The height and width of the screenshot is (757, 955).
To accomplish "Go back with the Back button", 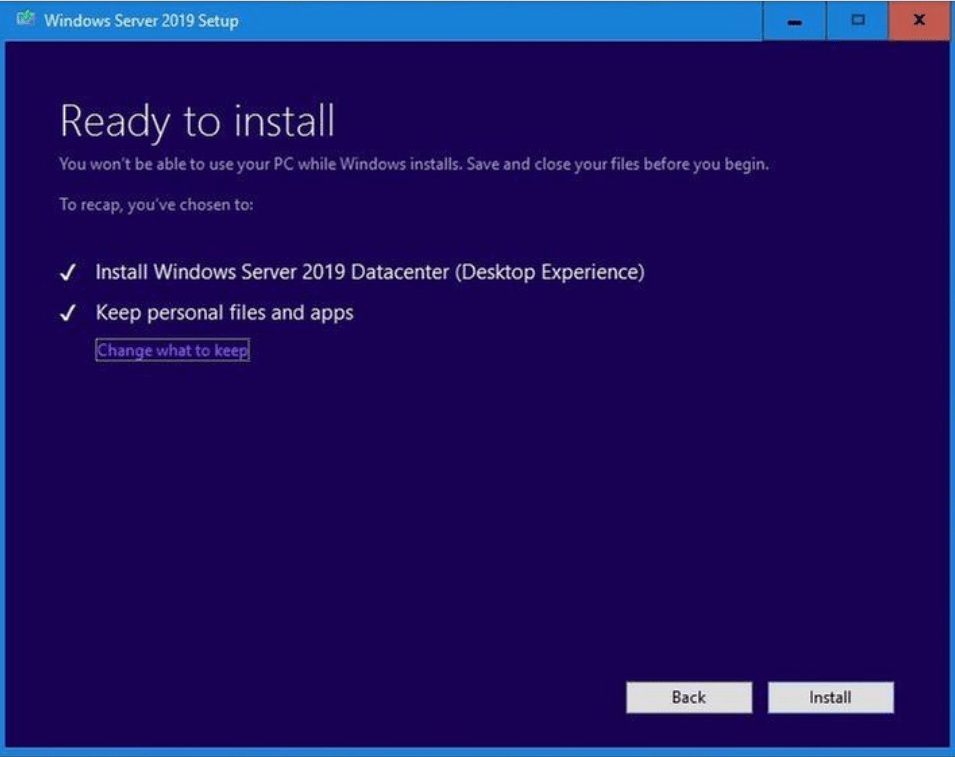I will 688,698.
